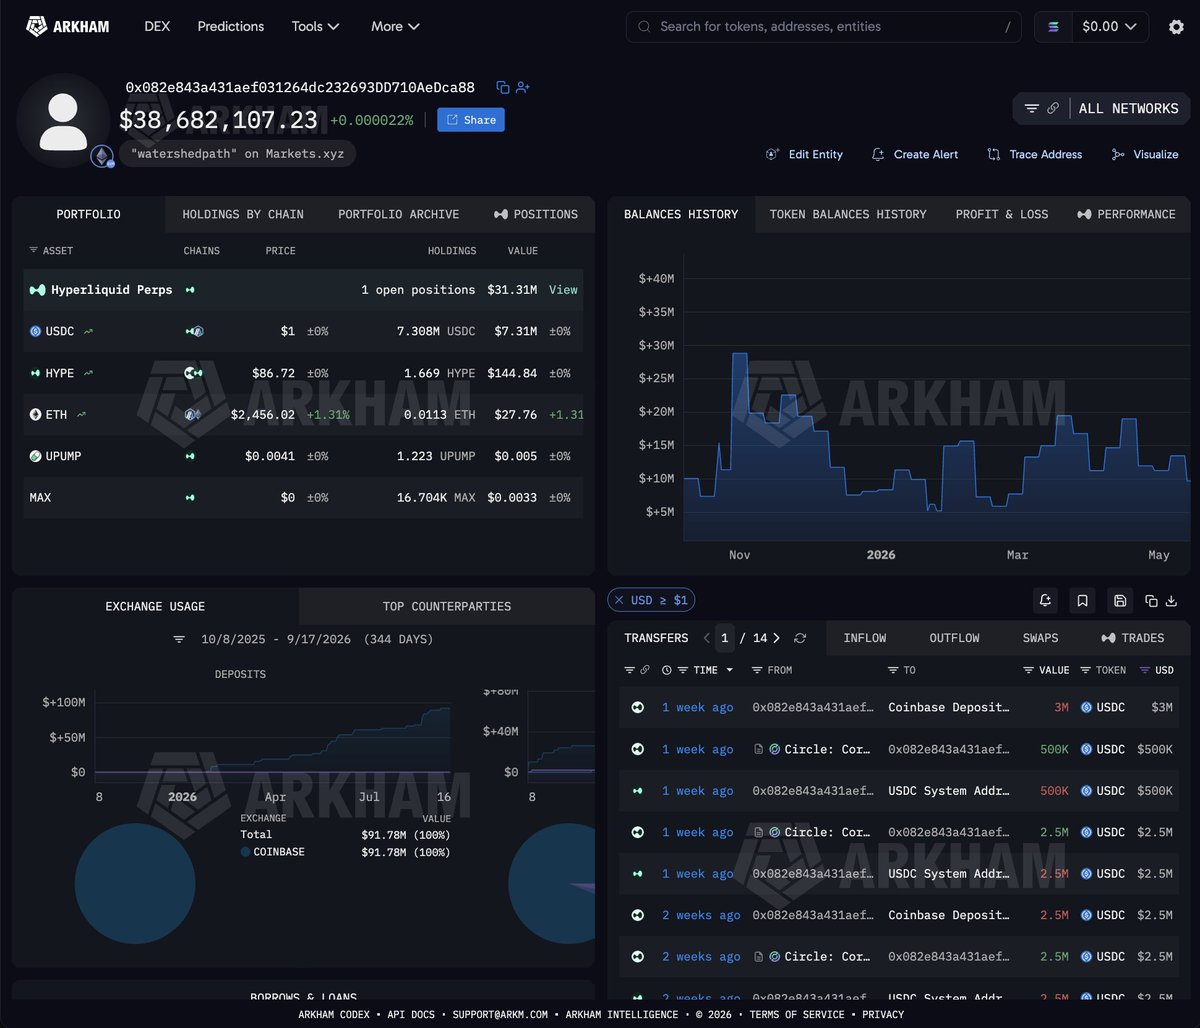
Task: Open the INFLOW tab
Action: coord(864,638)
